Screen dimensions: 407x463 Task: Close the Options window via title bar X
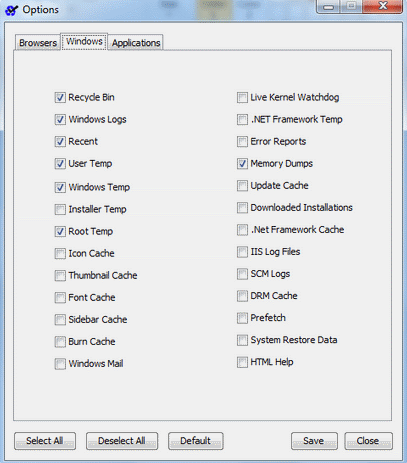383,6
